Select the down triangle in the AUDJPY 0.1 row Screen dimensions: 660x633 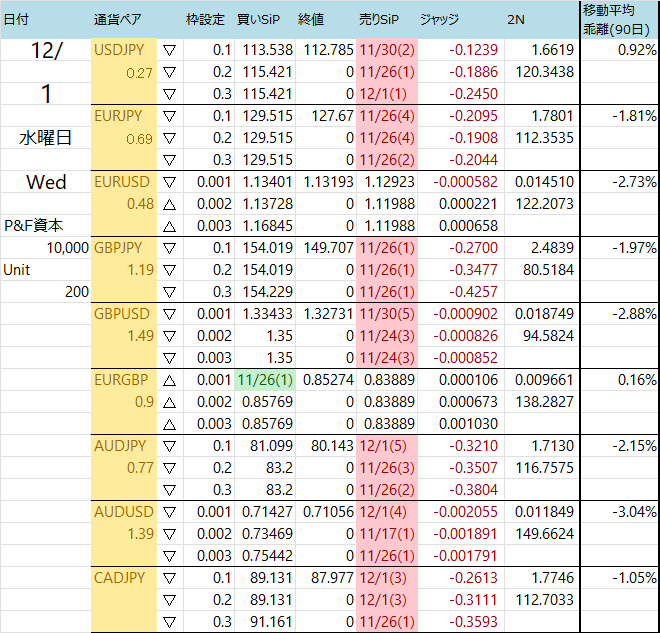169,447
